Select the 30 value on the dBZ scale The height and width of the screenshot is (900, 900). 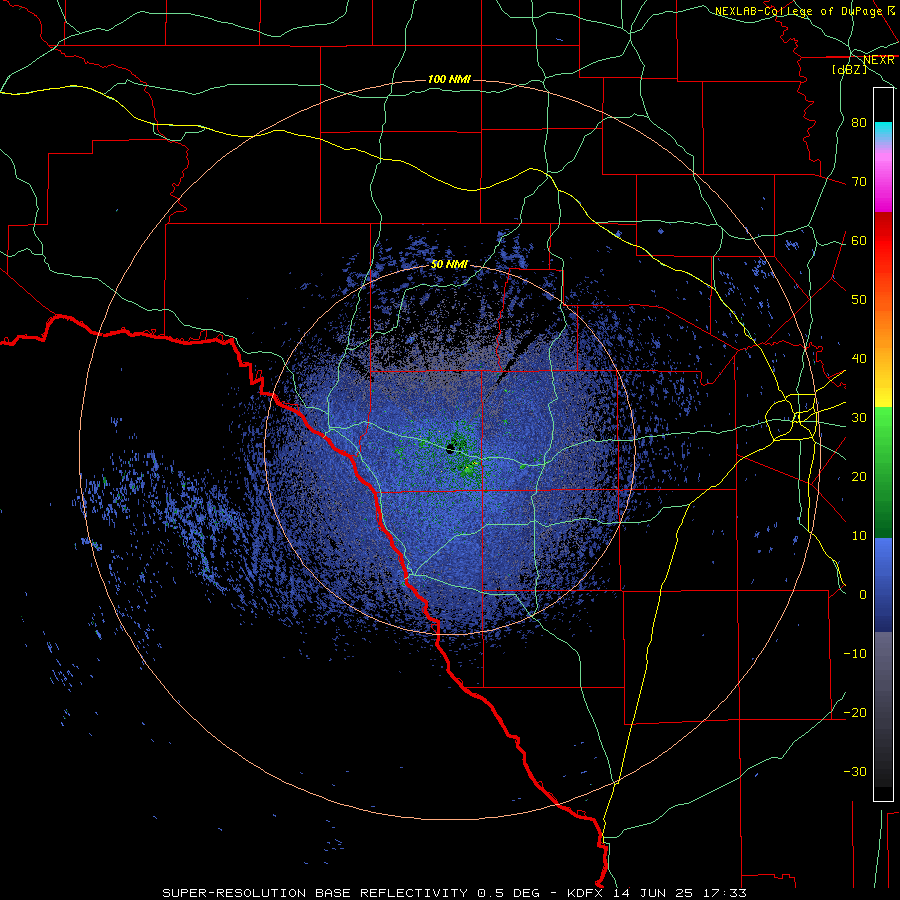(x=859, y=417)
